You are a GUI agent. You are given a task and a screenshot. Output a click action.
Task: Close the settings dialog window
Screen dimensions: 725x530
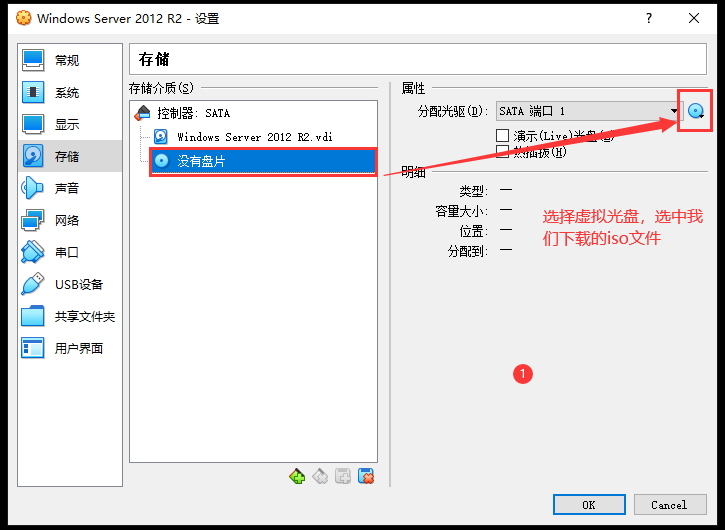click(694, 18)
